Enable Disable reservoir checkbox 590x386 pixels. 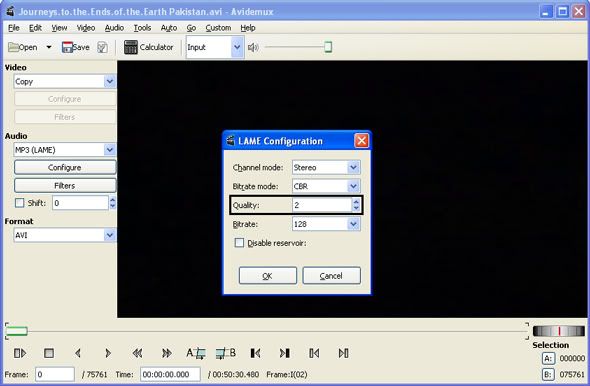239,243
